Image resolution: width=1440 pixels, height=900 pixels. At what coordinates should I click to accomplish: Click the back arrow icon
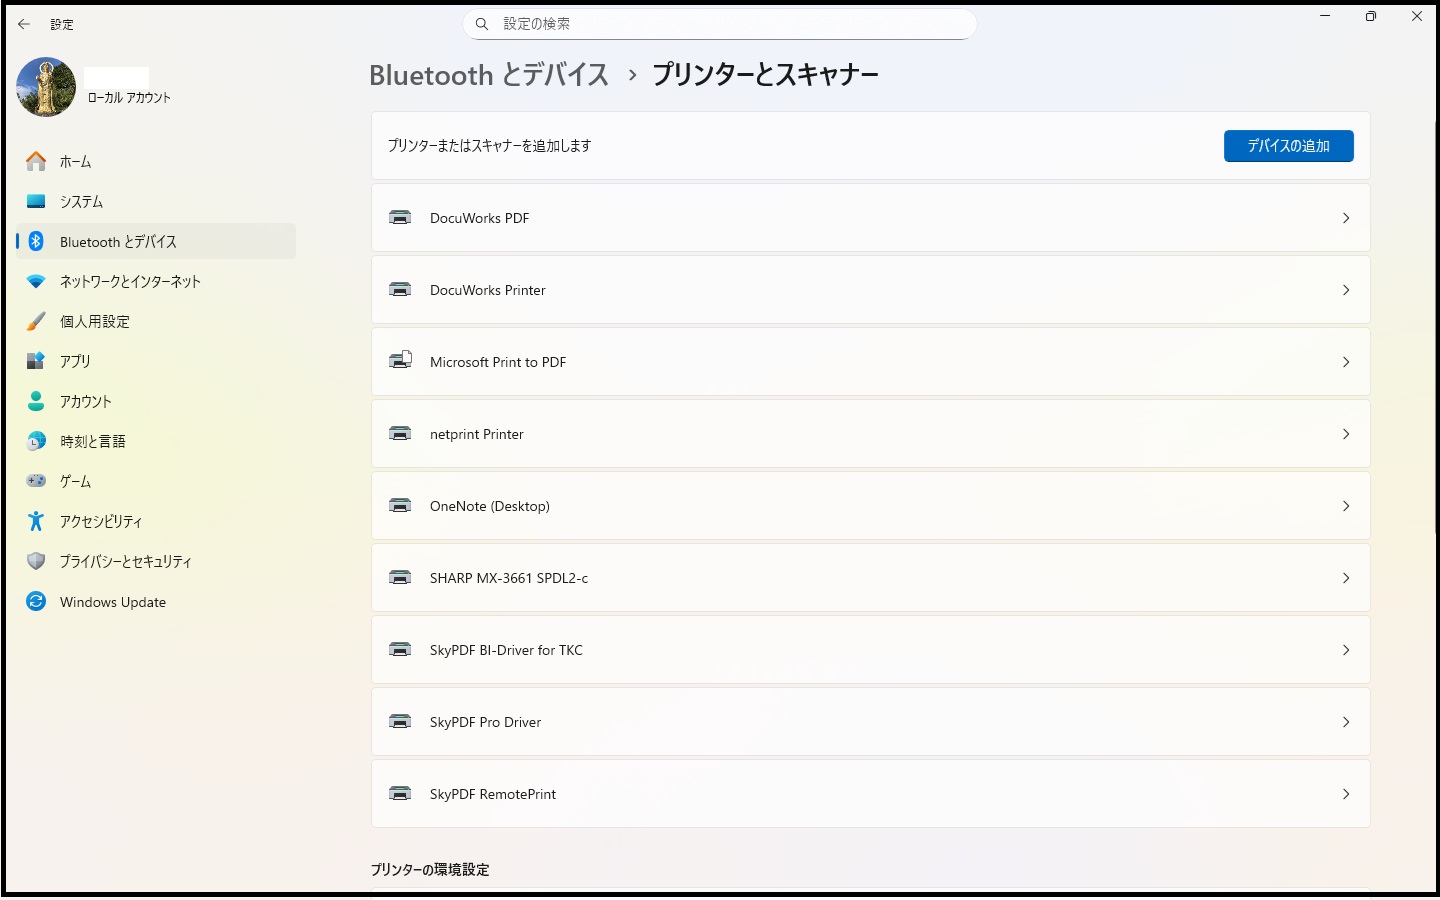coord(24,24)
